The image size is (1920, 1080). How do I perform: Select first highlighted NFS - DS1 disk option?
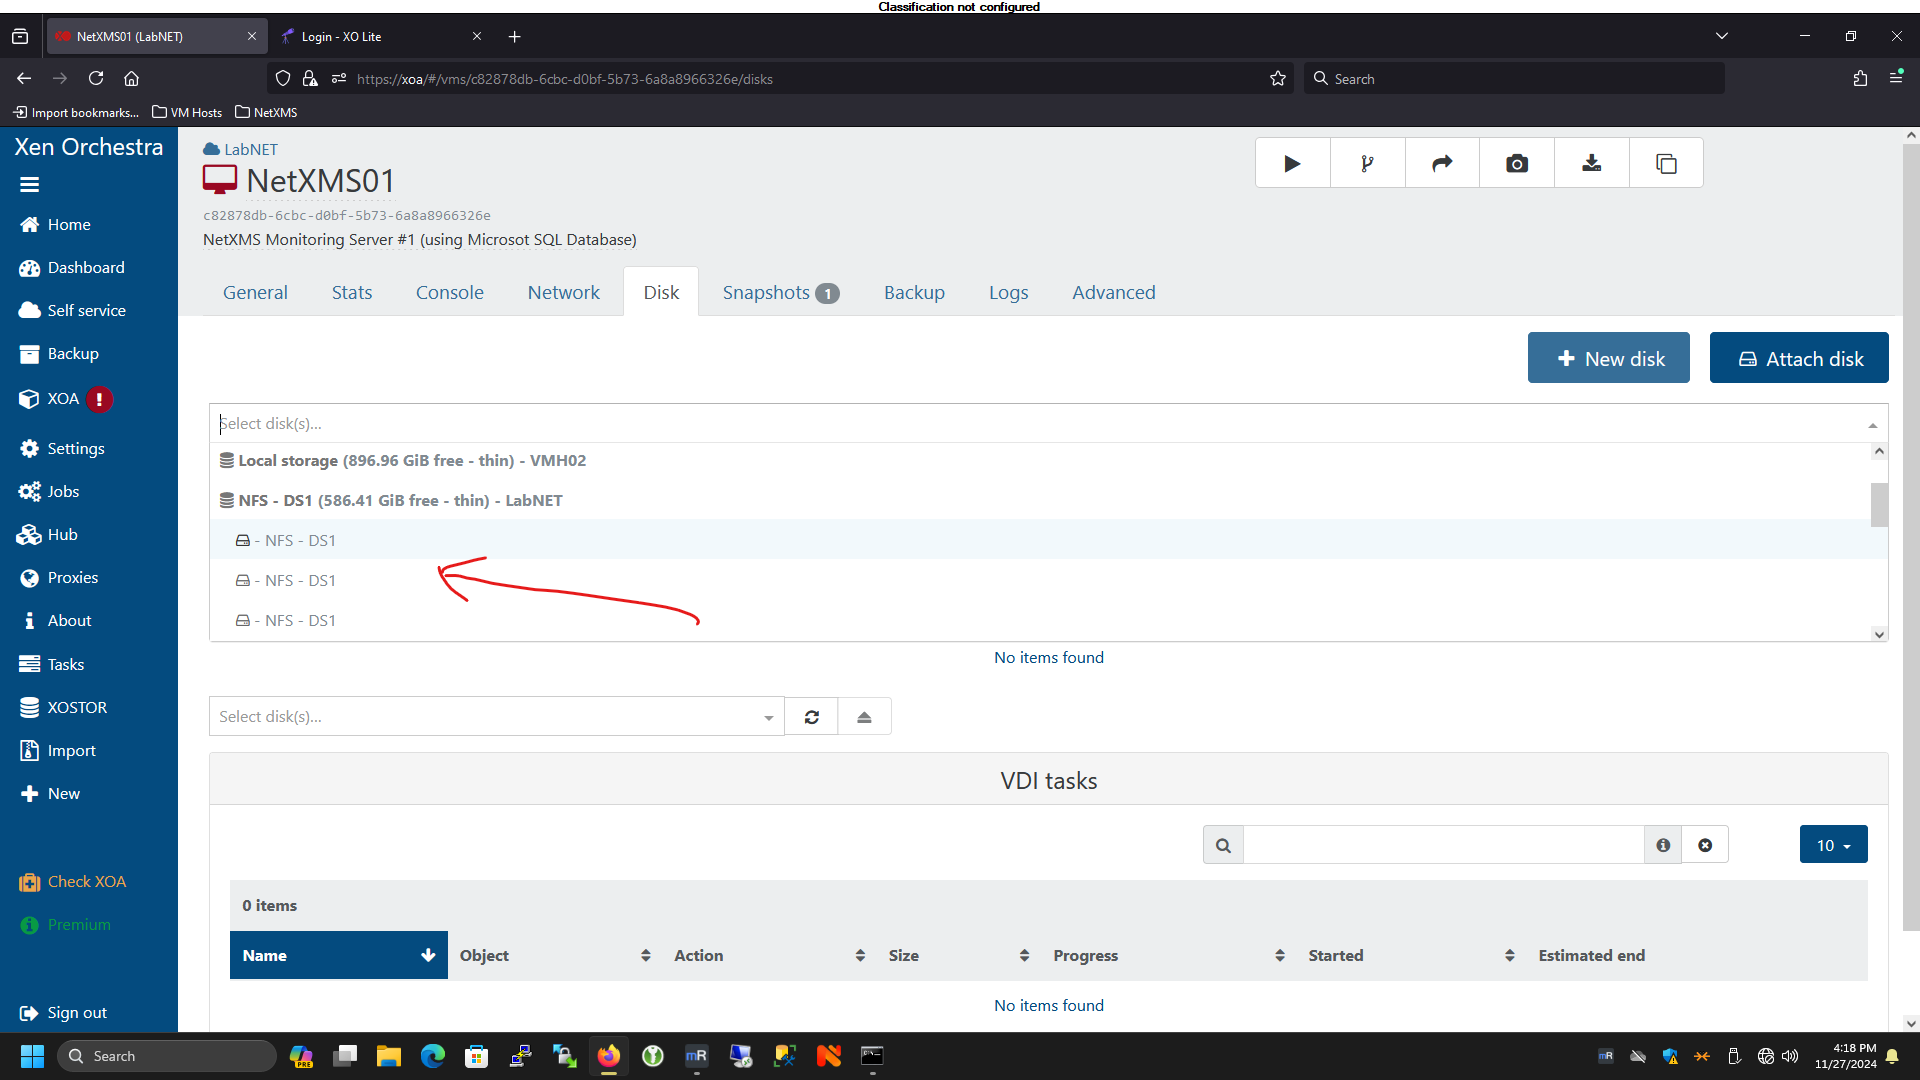(x=1040, y=540)
